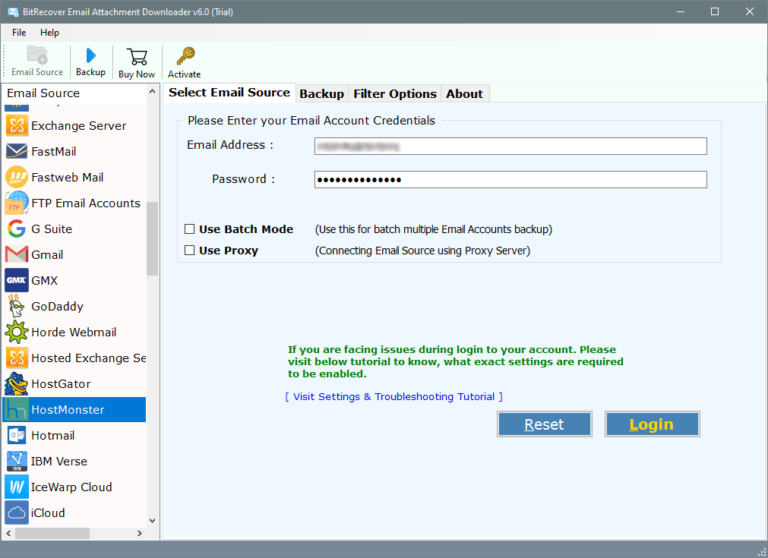
Task: Choose Horde Webmail gear icon
Action: pyautogui.click(x=17, y=332)
